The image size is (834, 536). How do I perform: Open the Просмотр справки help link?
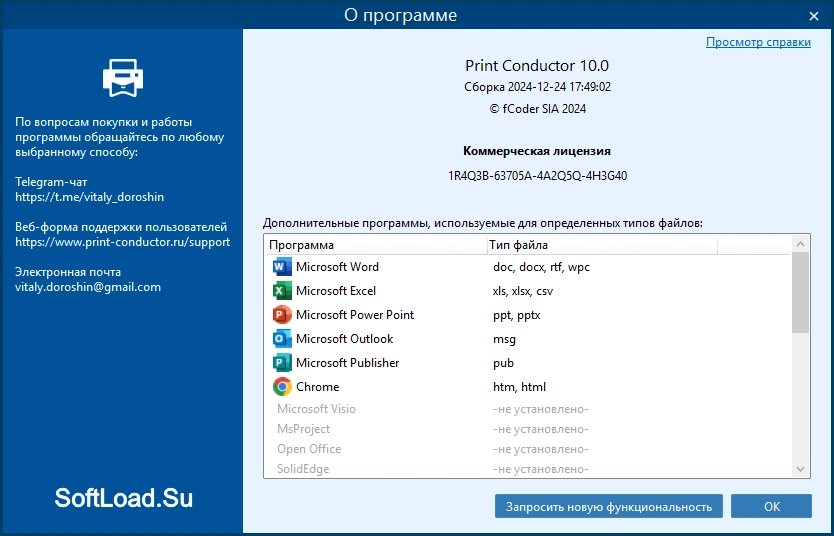click(758, 43)
